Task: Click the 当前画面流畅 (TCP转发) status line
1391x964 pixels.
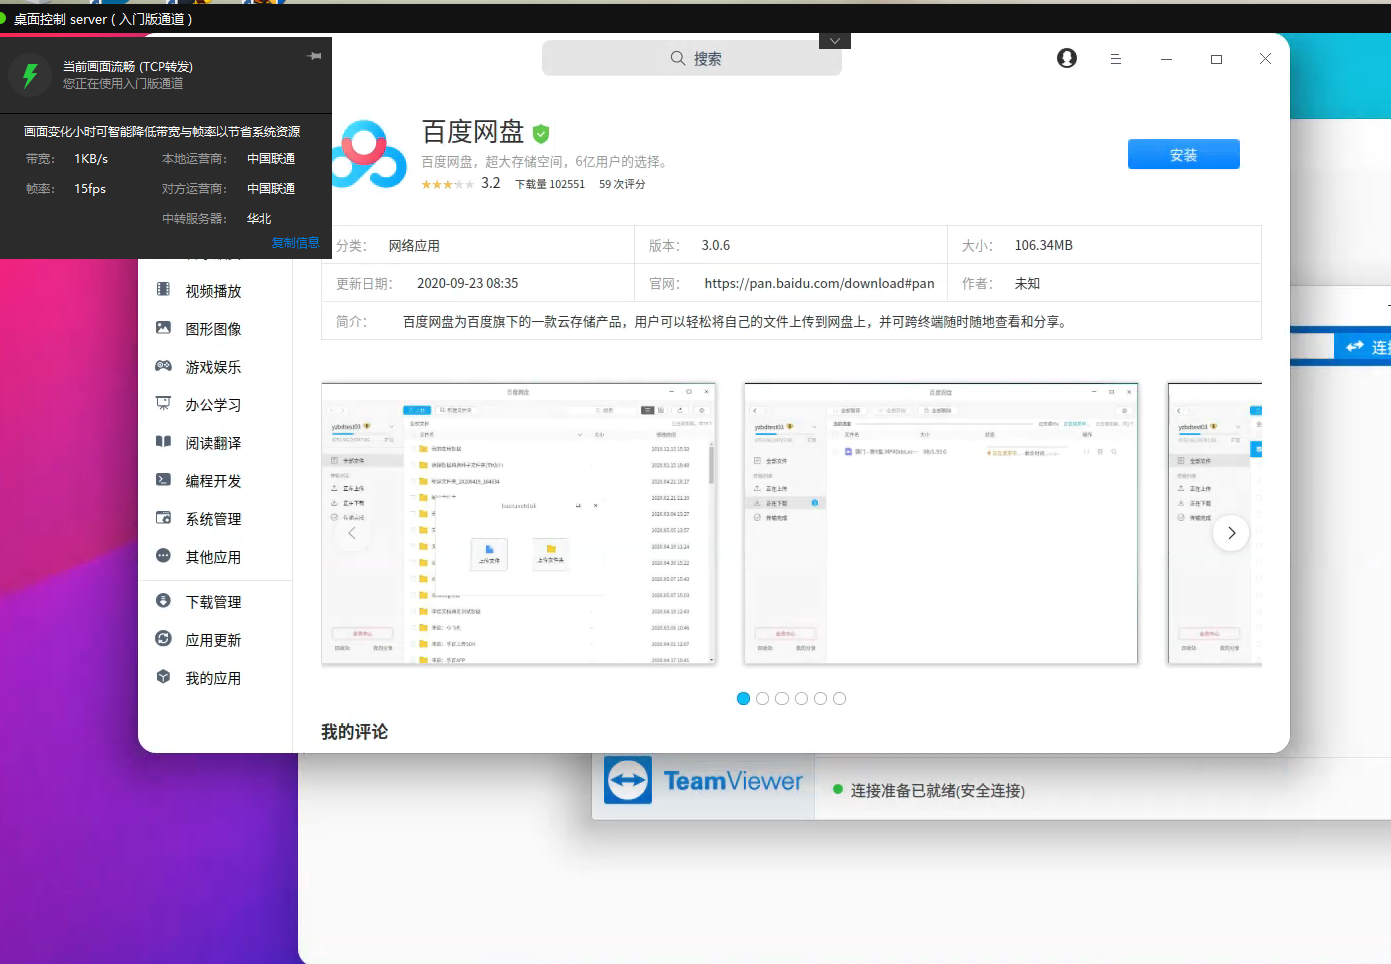Action: (128, 66)
